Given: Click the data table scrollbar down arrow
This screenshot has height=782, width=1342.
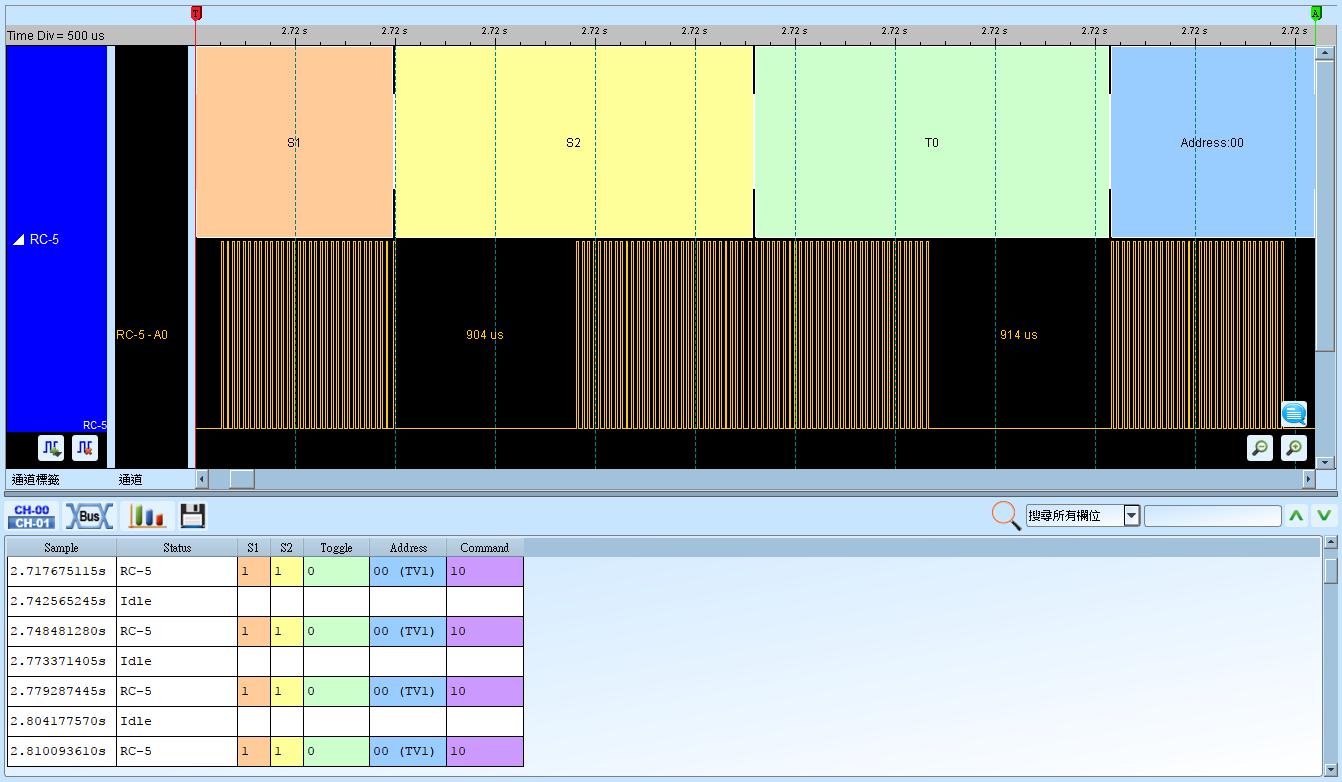Looking at the screenshot, I should 1330,770.
